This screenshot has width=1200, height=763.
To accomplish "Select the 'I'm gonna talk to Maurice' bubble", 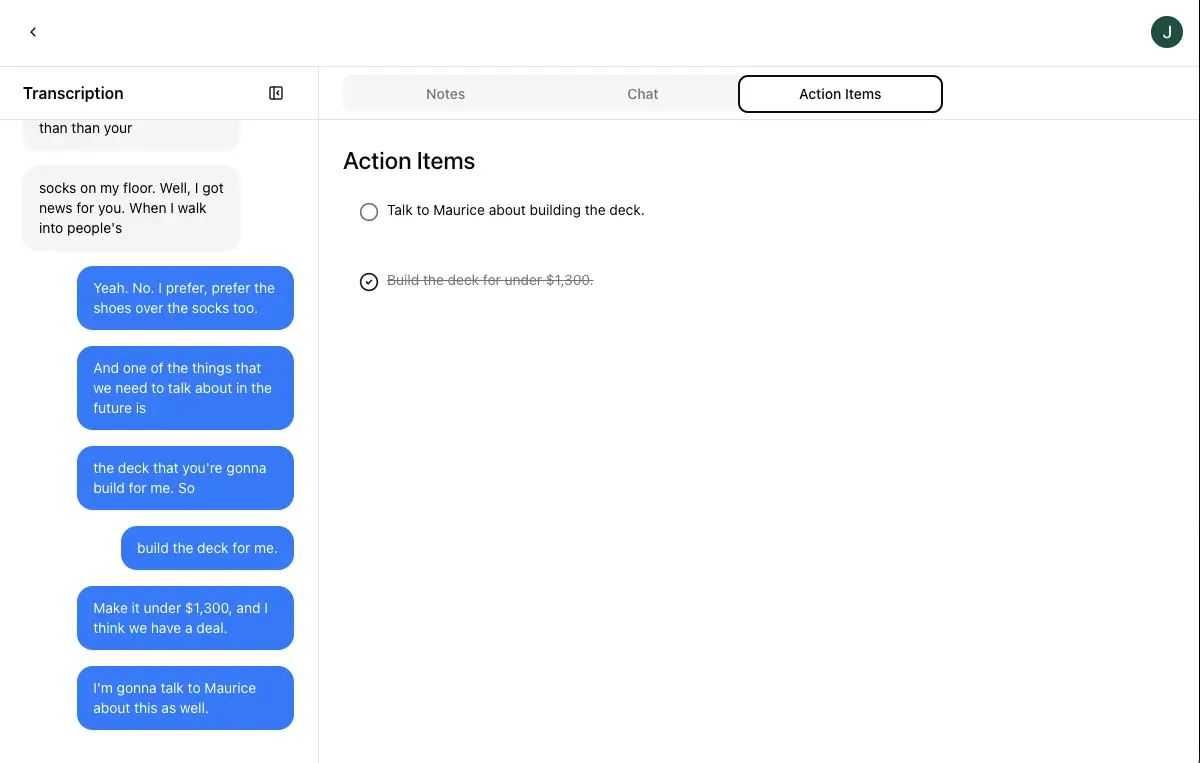I will click(185, 698).
